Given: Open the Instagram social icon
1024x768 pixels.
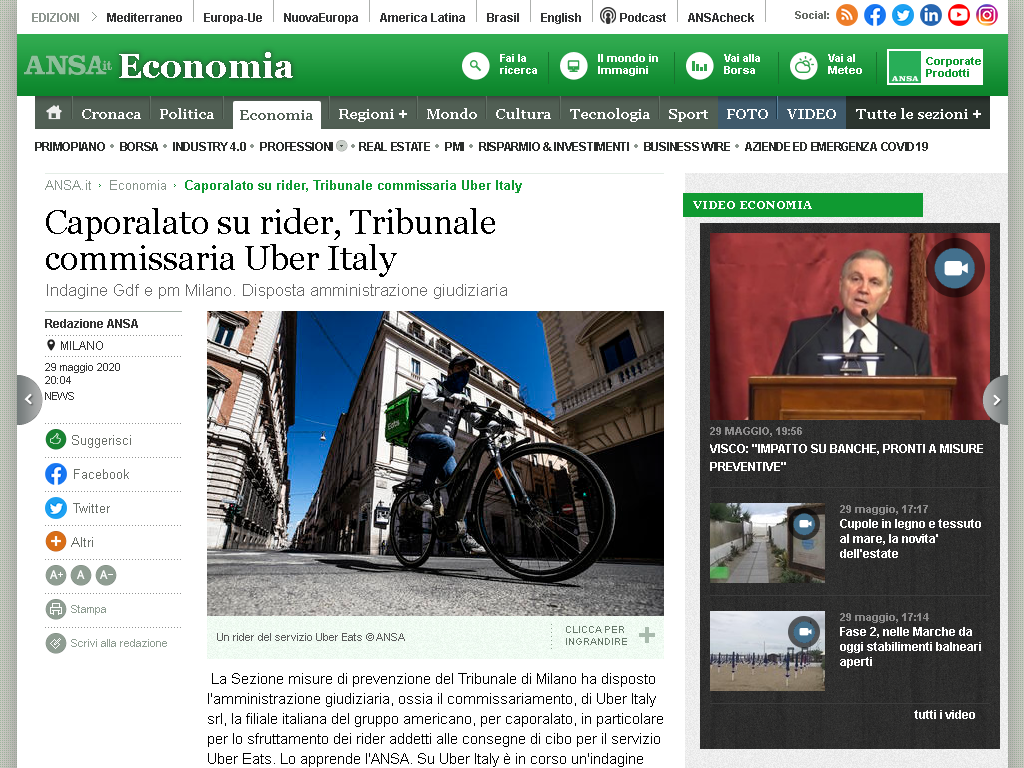Looking at the screenshot, I should [x=987, y=15].
